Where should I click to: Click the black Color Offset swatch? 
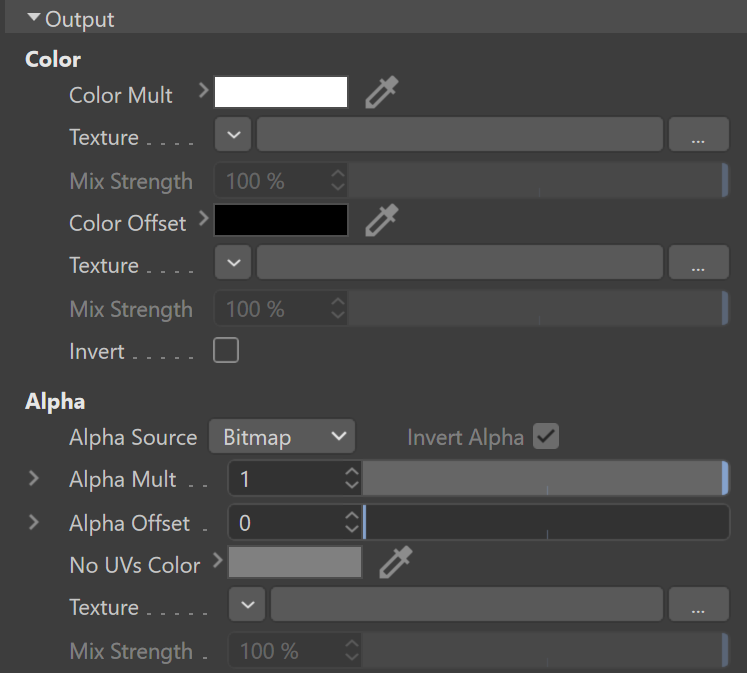281,220
